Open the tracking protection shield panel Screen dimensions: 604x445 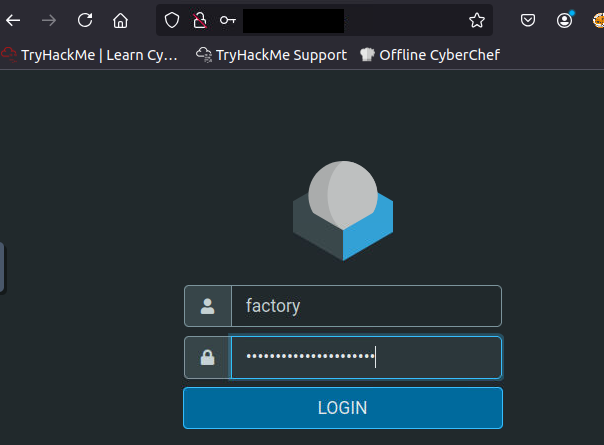172,20
